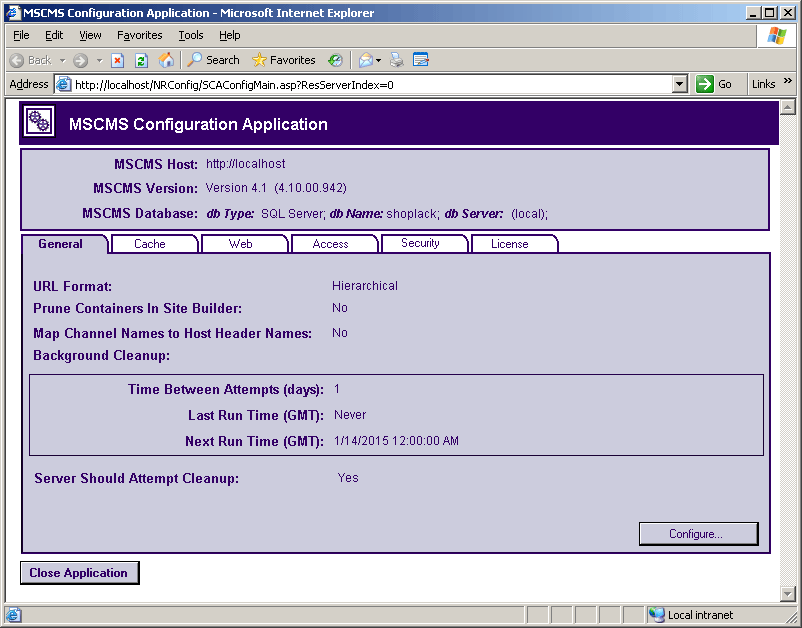
Task: Refresh the page using the toolbar icon
Action: [142, 60]
